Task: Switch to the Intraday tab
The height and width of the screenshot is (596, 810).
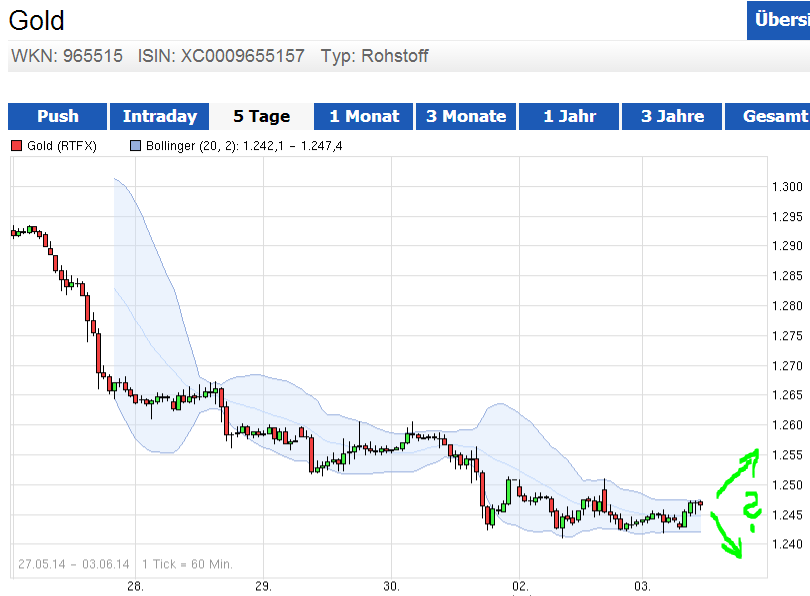Action: pos(160,116)
